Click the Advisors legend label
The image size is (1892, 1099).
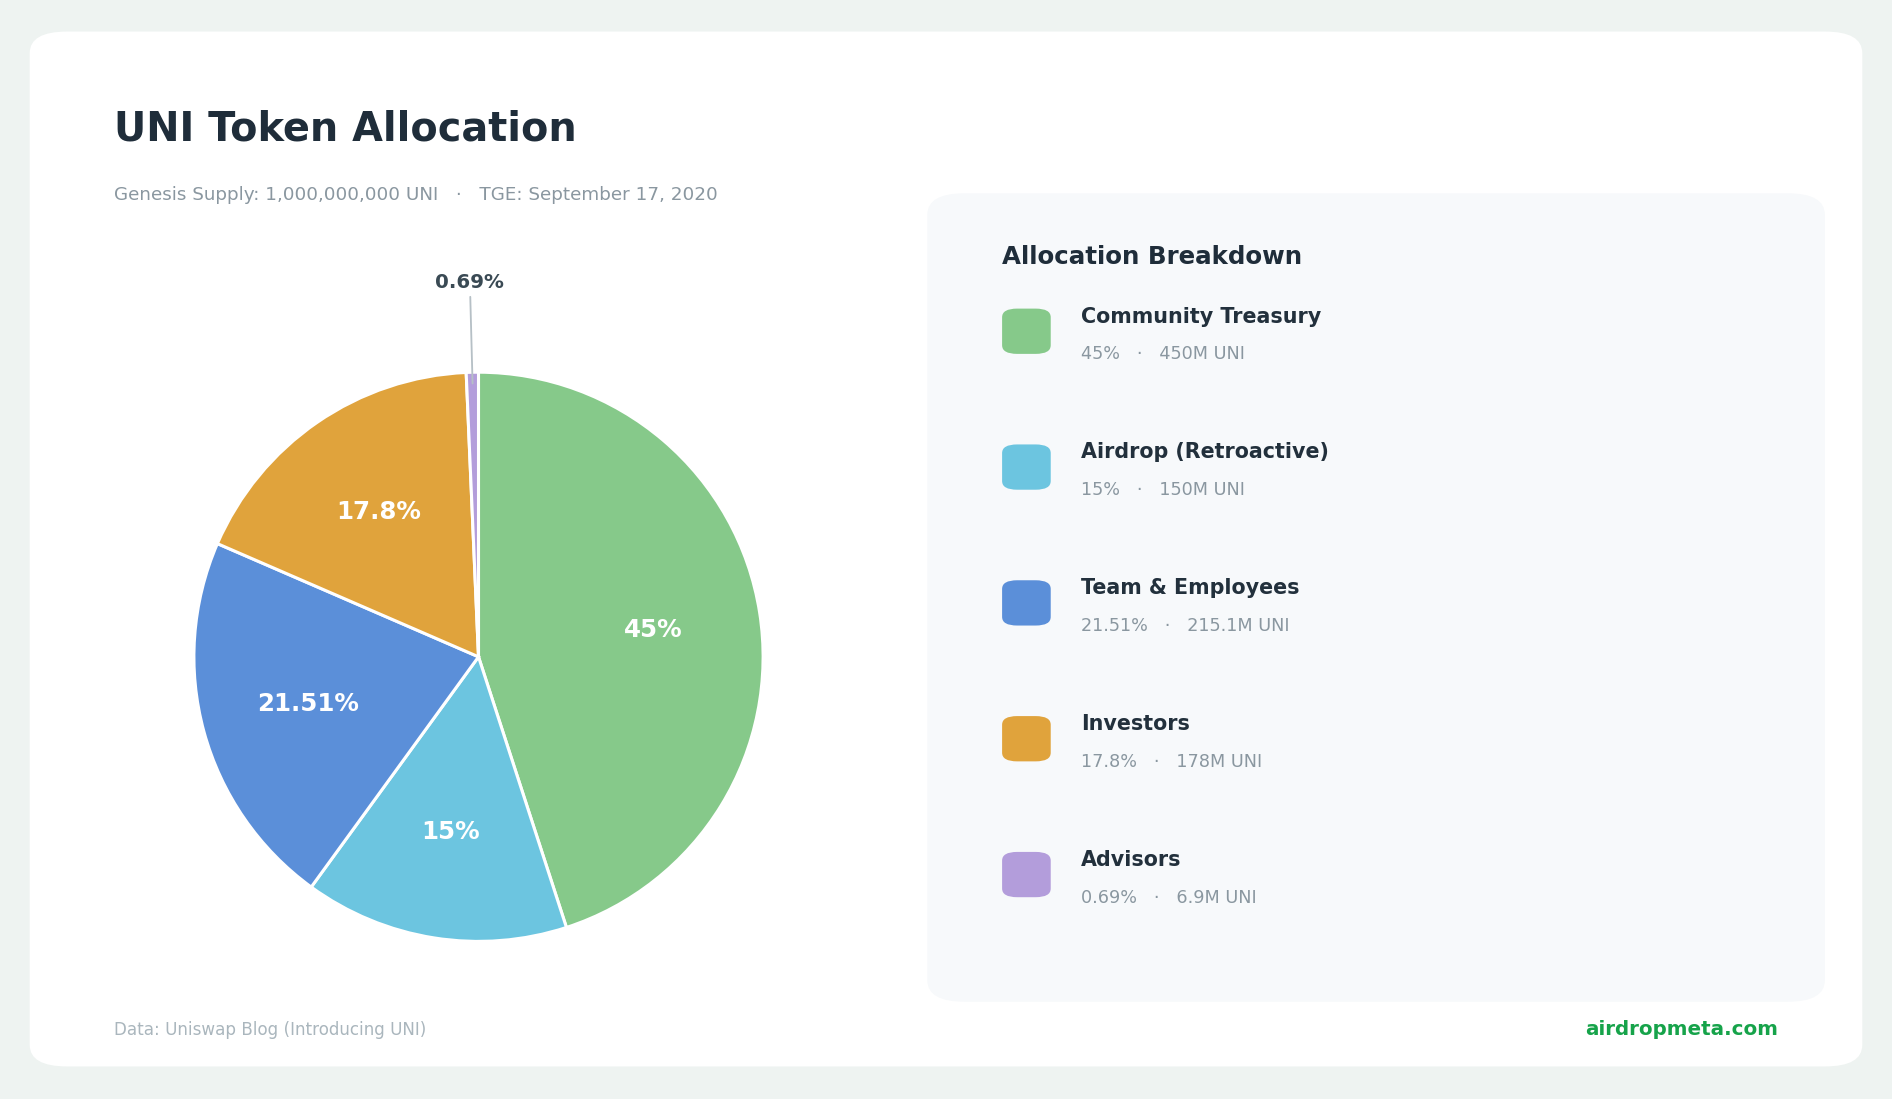click(1130, 860)
